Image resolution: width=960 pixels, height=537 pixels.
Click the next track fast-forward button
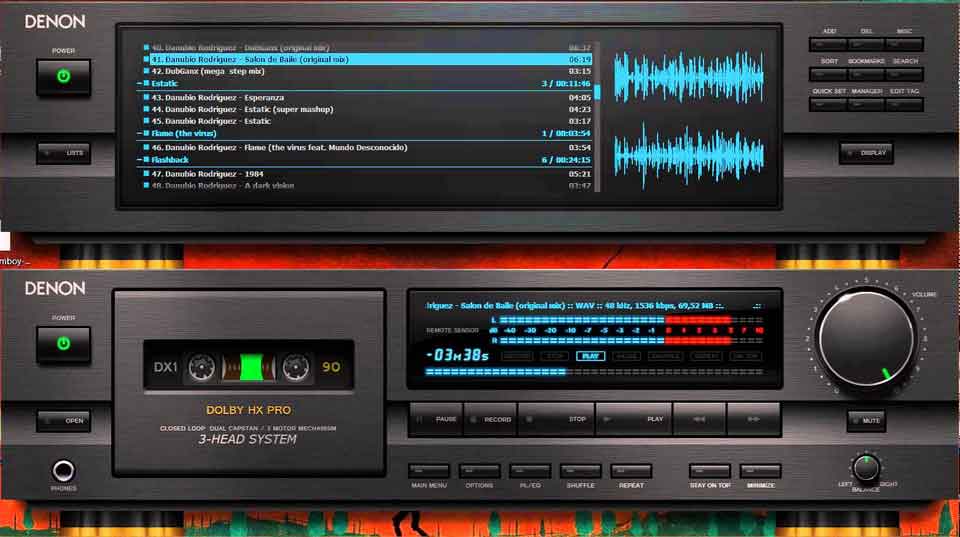point(754,419)
